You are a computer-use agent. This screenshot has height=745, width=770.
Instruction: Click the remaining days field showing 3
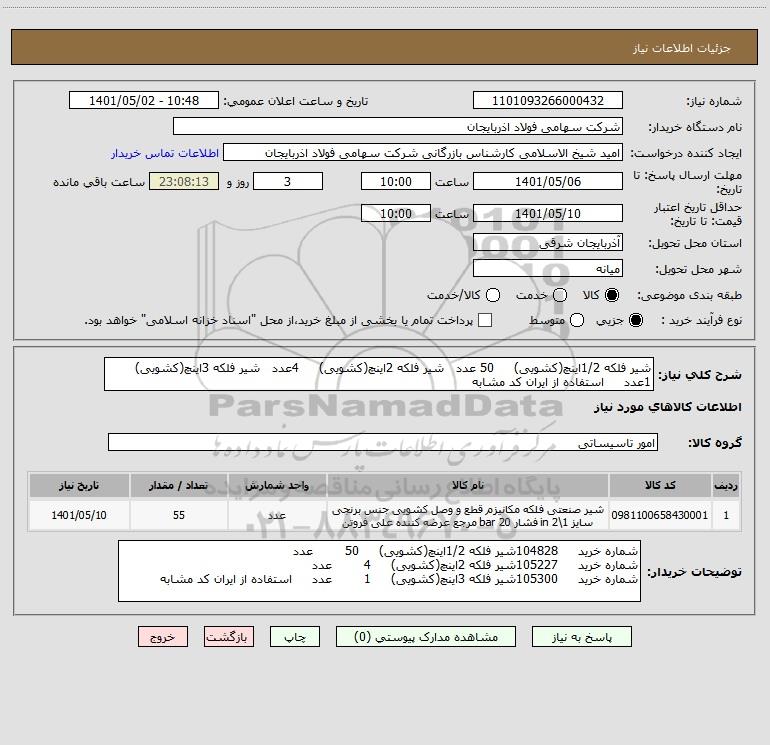tap(288, 181)
